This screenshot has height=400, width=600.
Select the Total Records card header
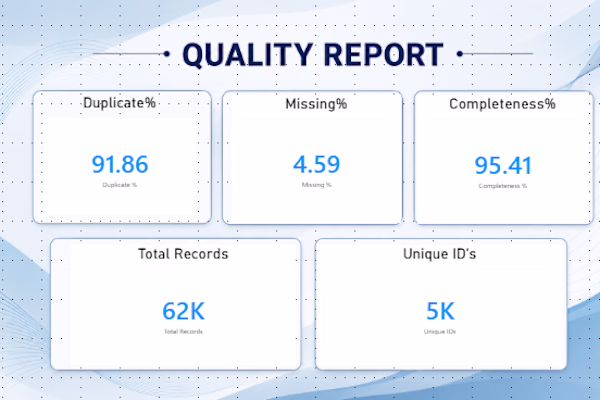pos(183,254)
